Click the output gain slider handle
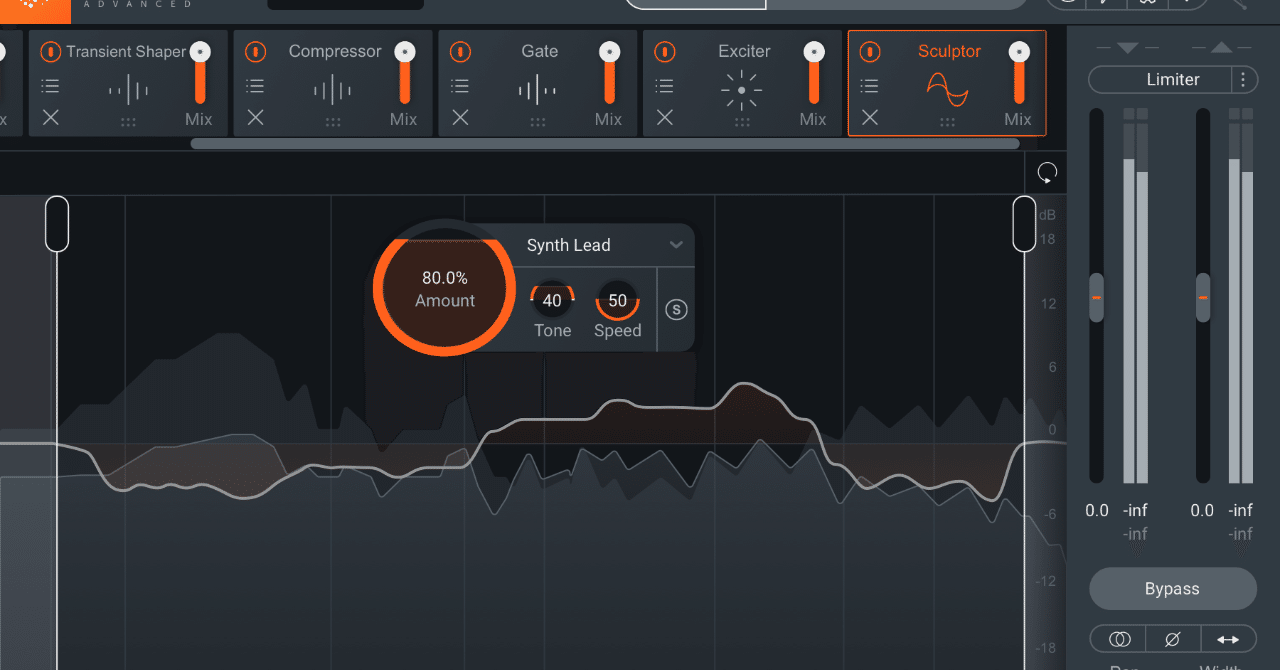The image size is (1280, 670). click(x=1203, y=297)
